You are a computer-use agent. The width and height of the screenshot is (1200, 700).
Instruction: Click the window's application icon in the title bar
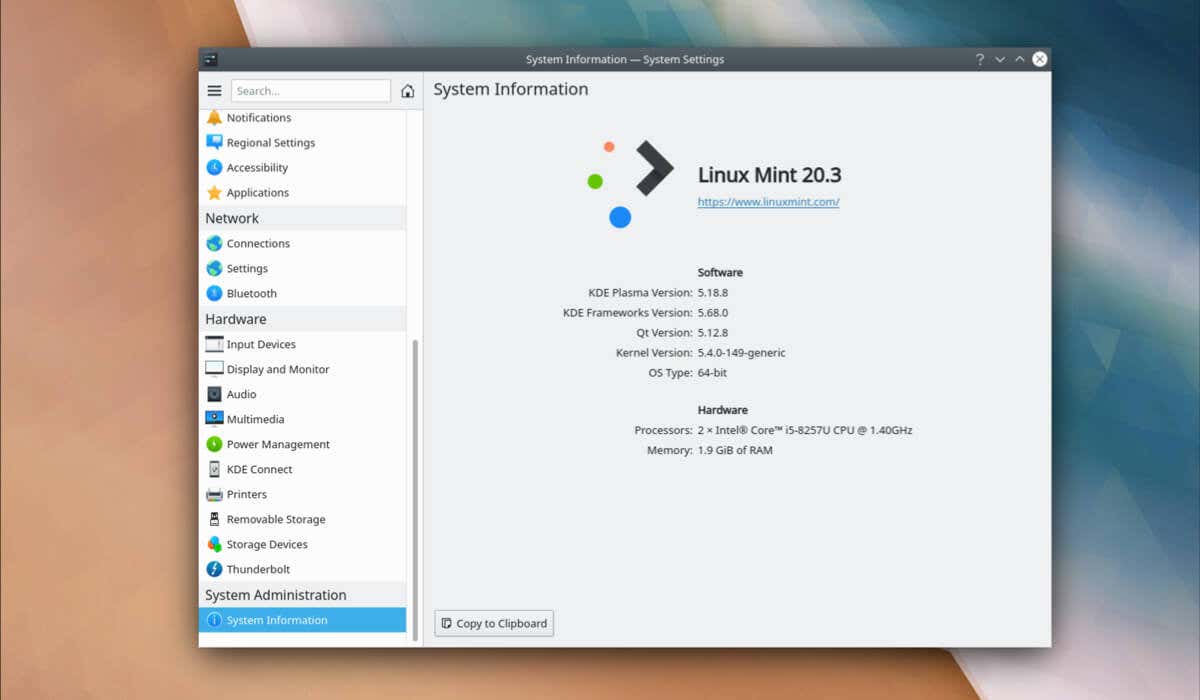[209, 59]
